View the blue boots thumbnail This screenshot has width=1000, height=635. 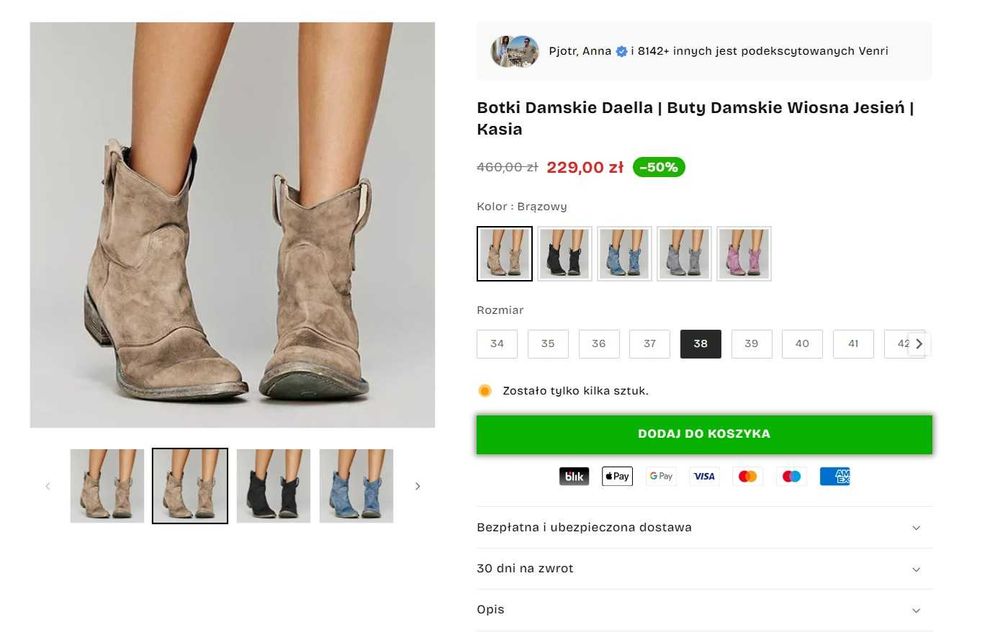(356, 486)
